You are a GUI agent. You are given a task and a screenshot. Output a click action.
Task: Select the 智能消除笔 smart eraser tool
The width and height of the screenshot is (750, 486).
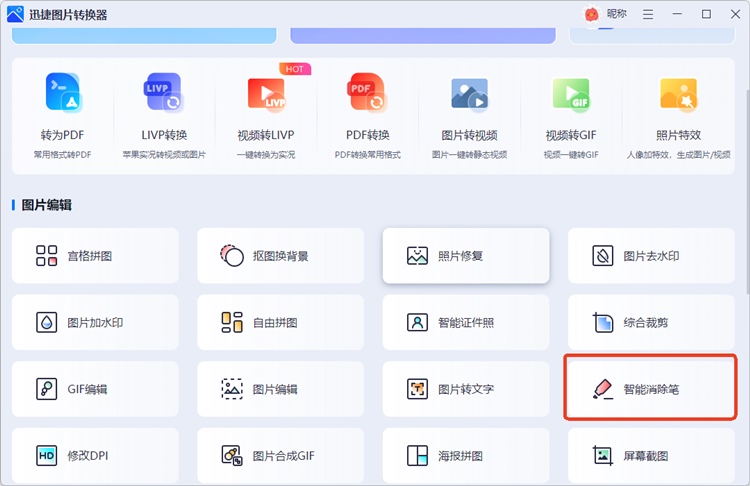[651, 389]
